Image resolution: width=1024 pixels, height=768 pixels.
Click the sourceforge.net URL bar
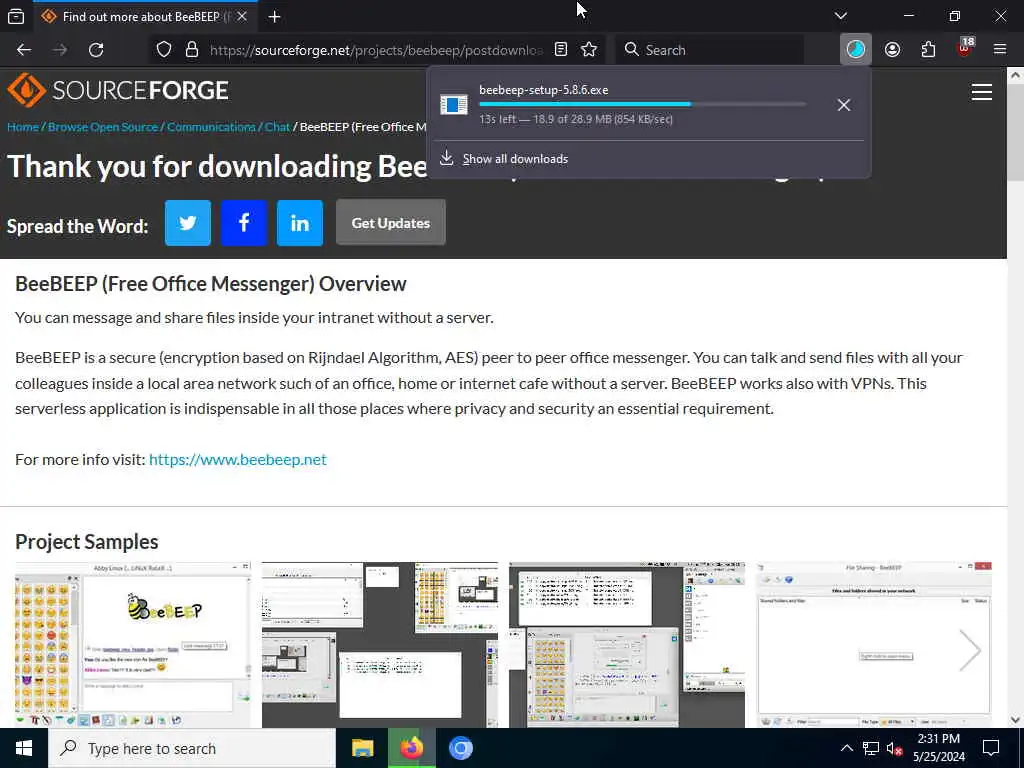tap(376, 50)
